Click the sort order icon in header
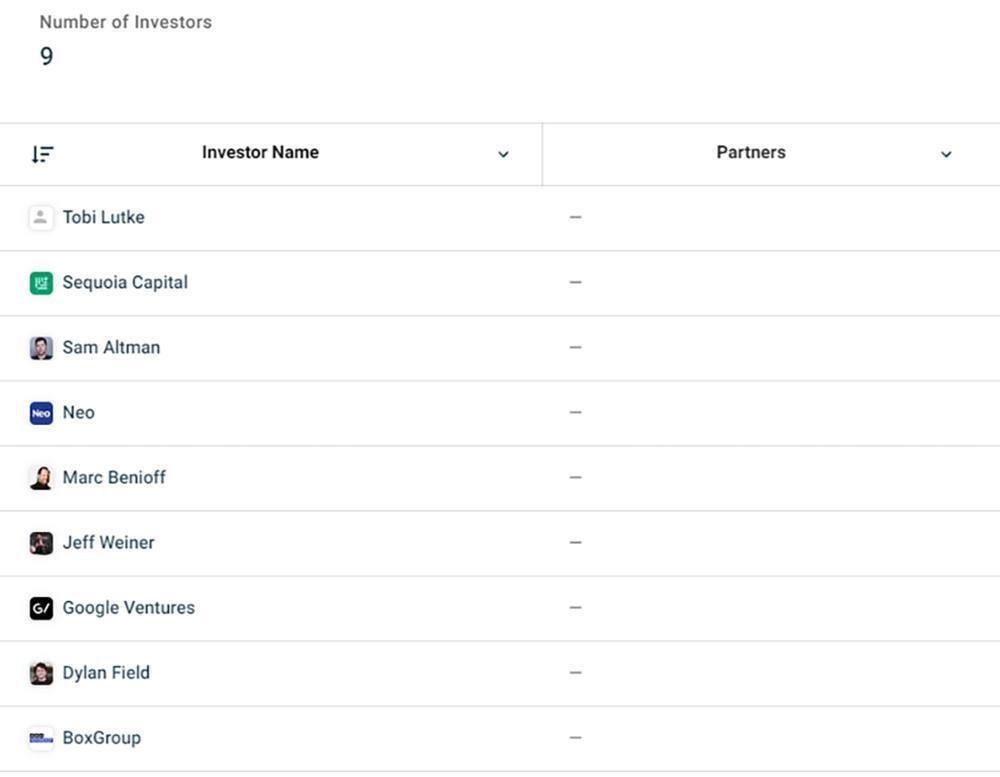The height and width of the screenshot is (777, 1000). click(x=42, y=154)
